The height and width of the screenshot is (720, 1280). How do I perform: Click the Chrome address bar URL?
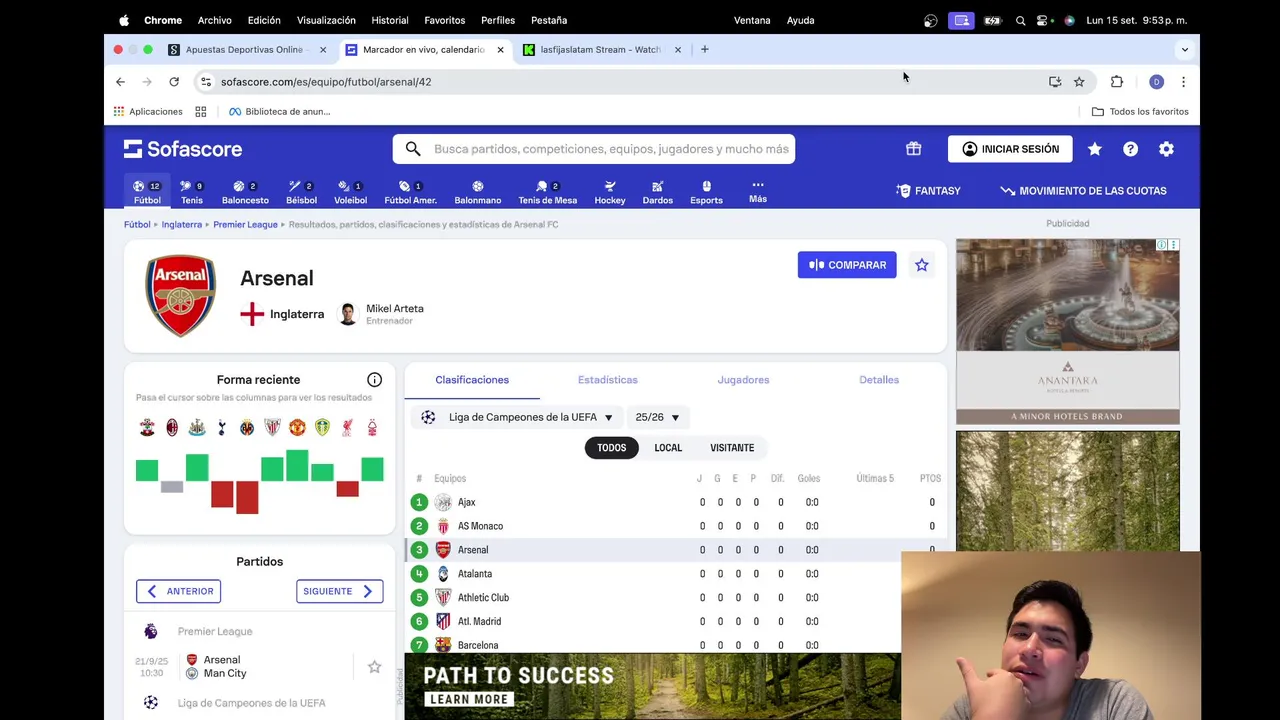coord(326,82)
